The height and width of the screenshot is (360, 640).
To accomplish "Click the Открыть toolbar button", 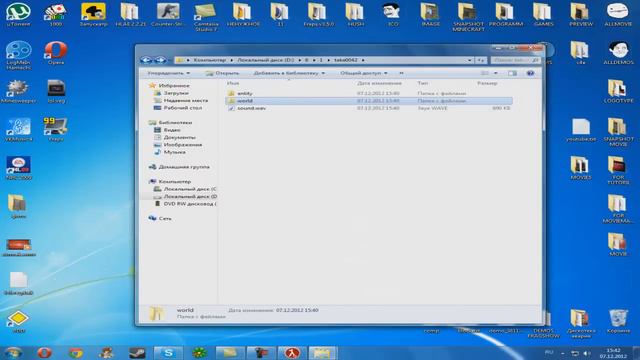I will point(222,73).
